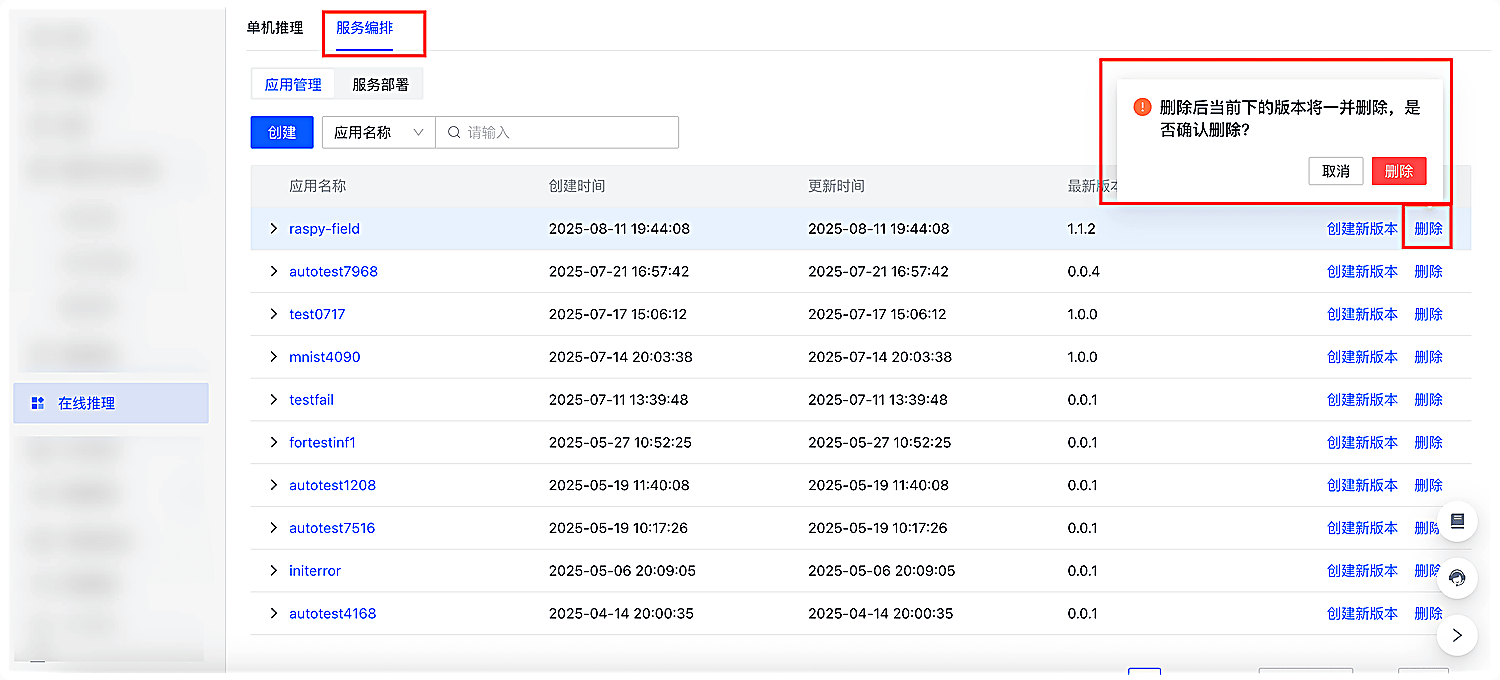1500x680 pixels.
Task: Click the 应用名称 column header
Action: pos(317,186)
